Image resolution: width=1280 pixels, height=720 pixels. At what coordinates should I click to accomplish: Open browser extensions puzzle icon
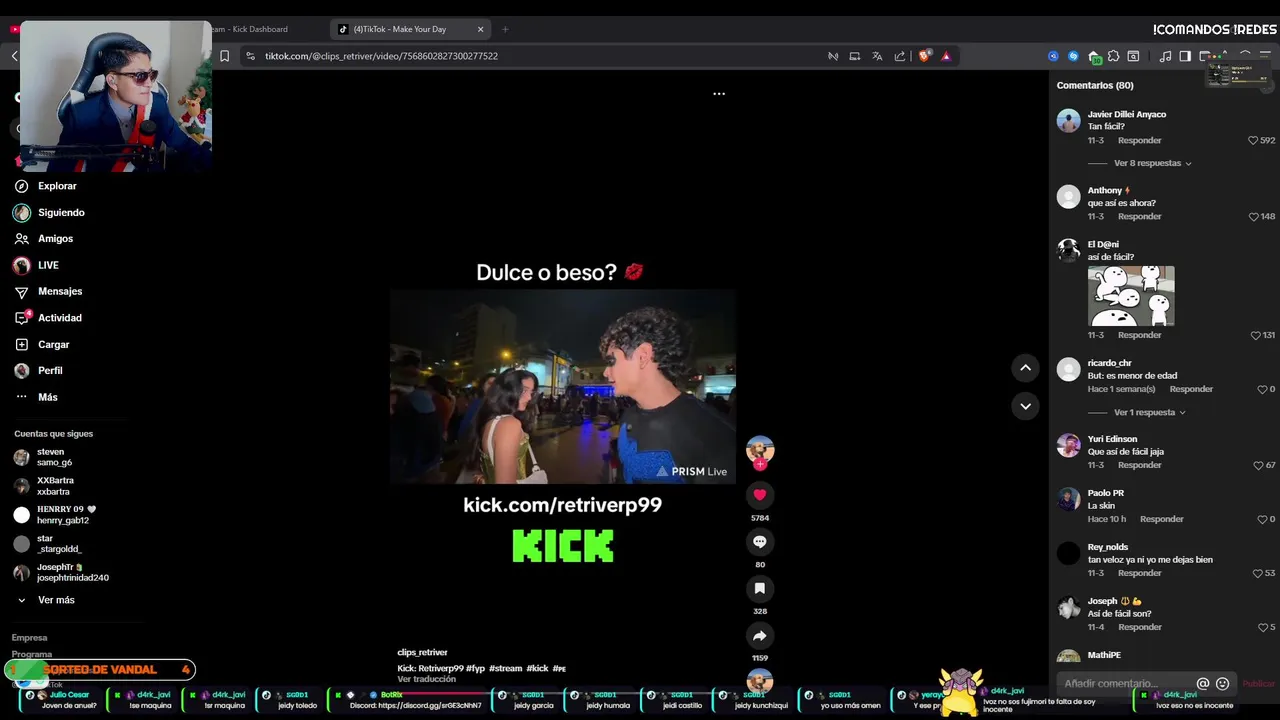(1114, 56)
